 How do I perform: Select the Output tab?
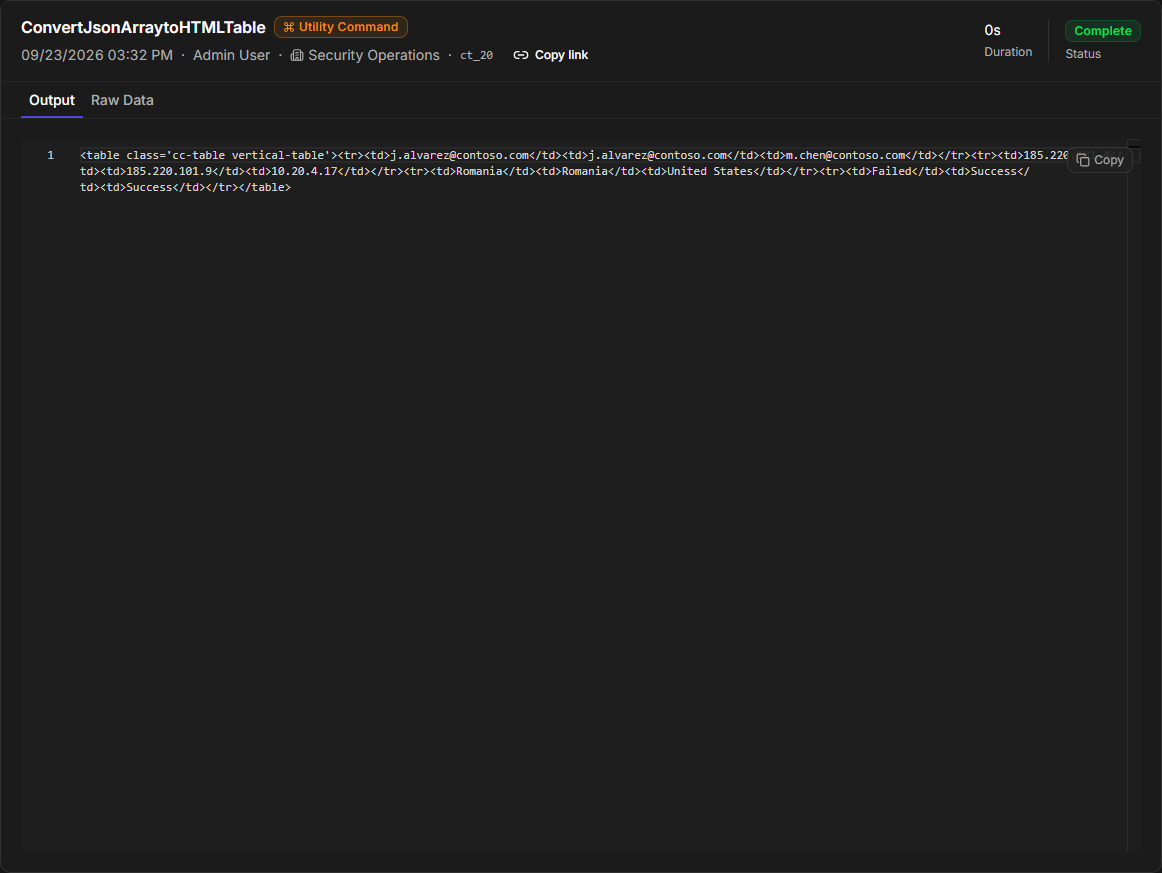click(x=52, y=100)
